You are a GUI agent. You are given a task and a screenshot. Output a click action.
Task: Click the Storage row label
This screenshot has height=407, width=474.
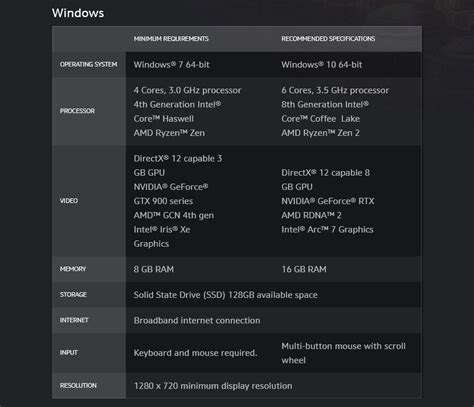coord(73,294)
